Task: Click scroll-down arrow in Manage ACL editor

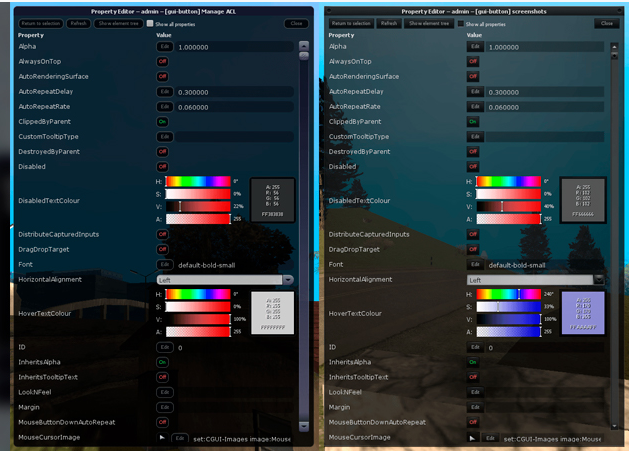Action: tap(304, 427)
